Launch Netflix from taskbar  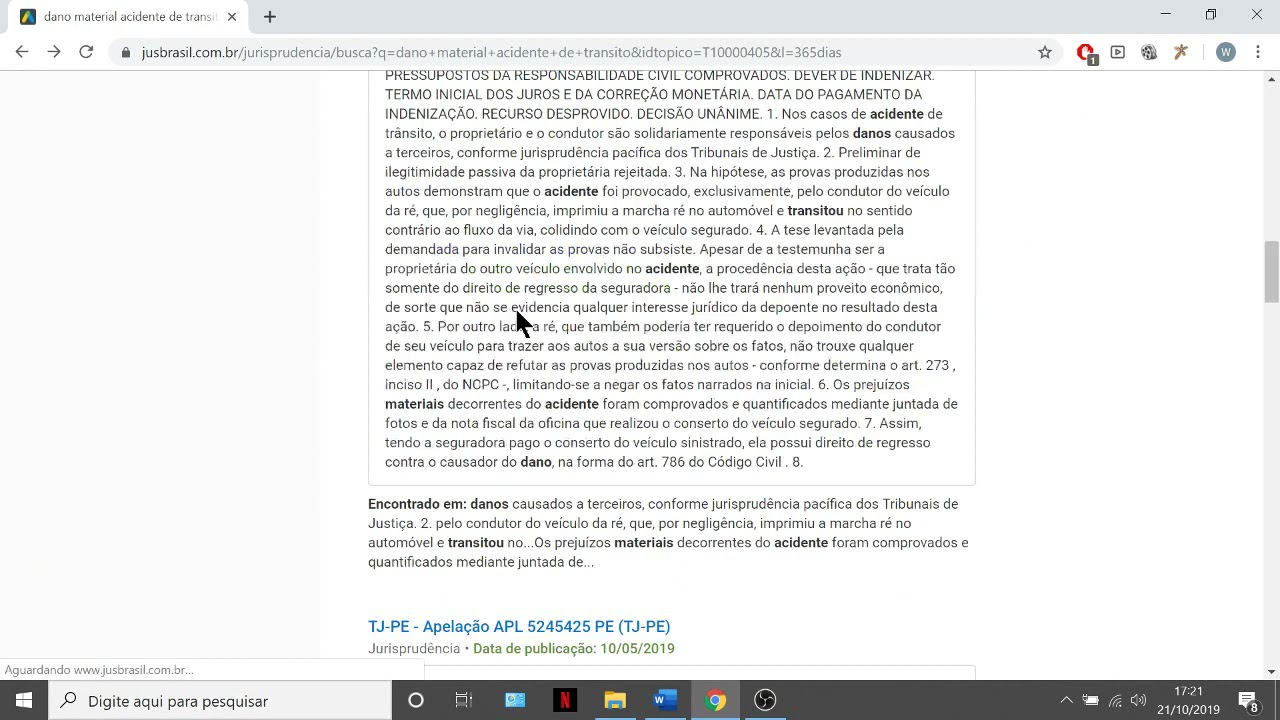[x=565, y=700]
